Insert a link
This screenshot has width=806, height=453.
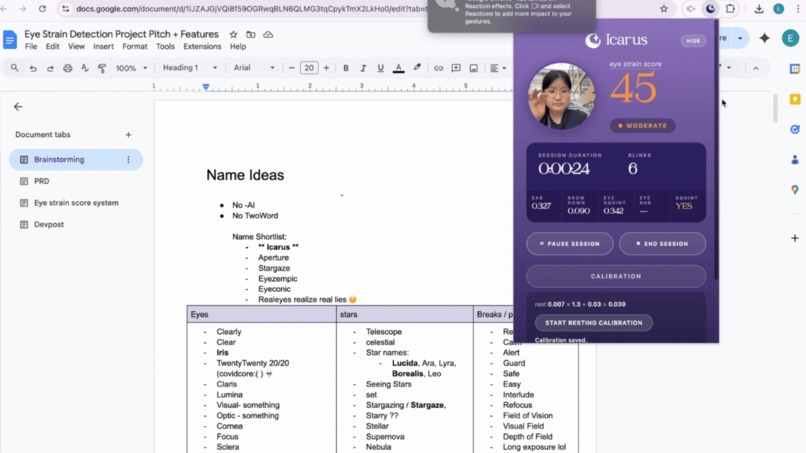click(x=438, y=68)
